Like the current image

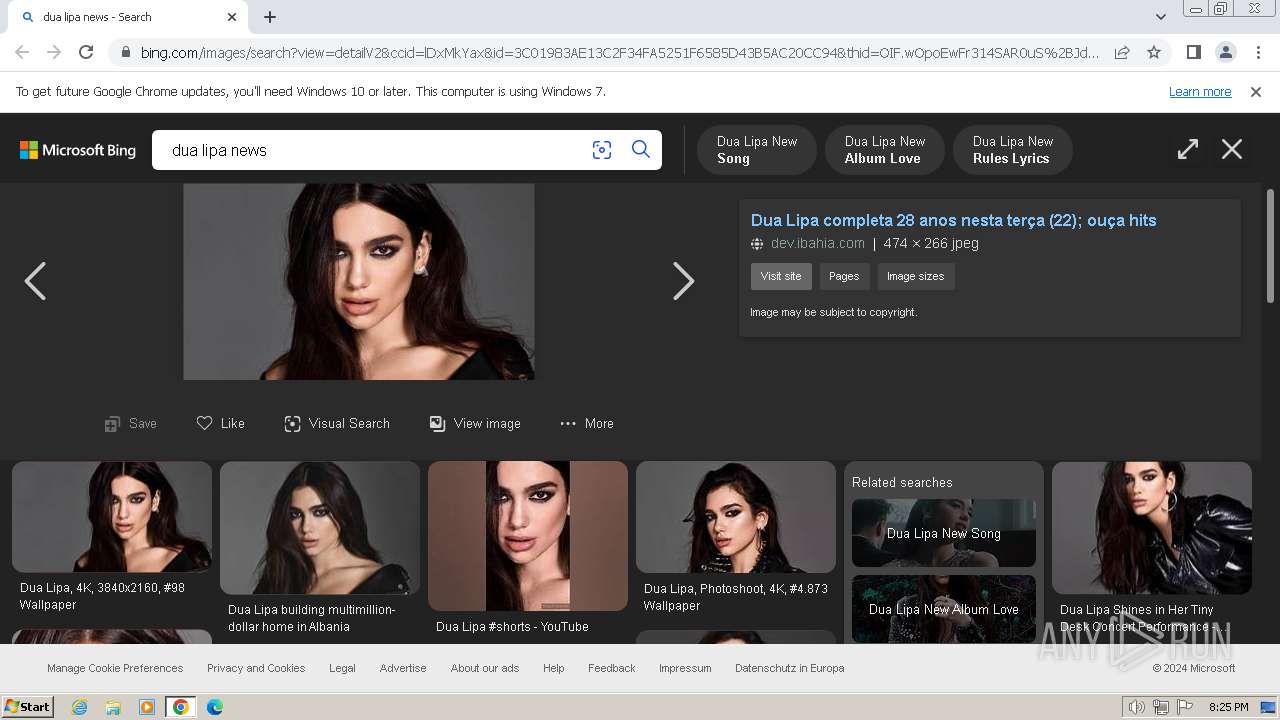click(x=220, y=424)
